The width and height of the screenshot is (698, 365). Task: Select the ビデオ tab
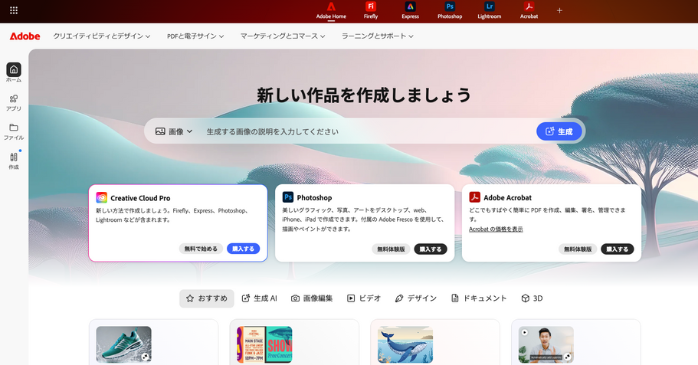364,298
